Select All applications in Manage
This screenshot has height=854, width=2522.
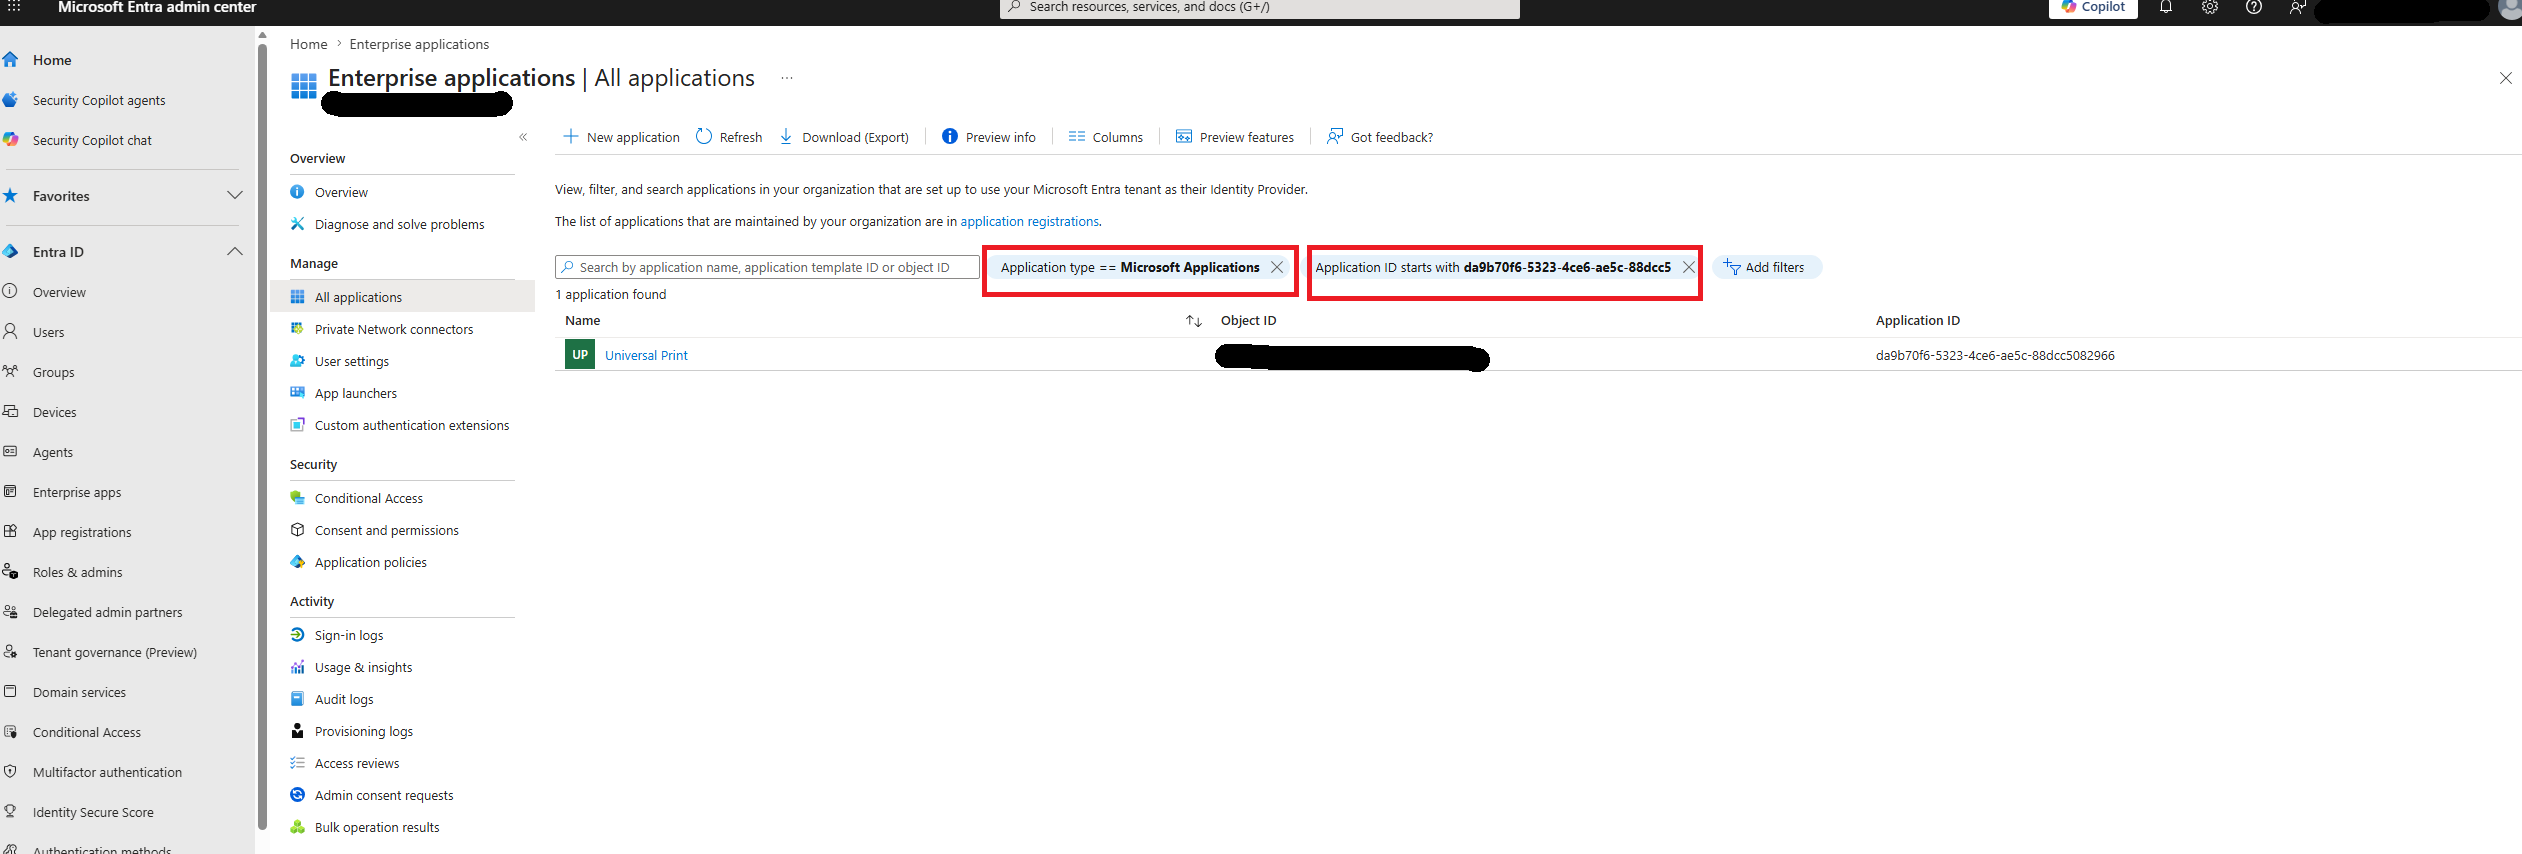click(358, 297)
